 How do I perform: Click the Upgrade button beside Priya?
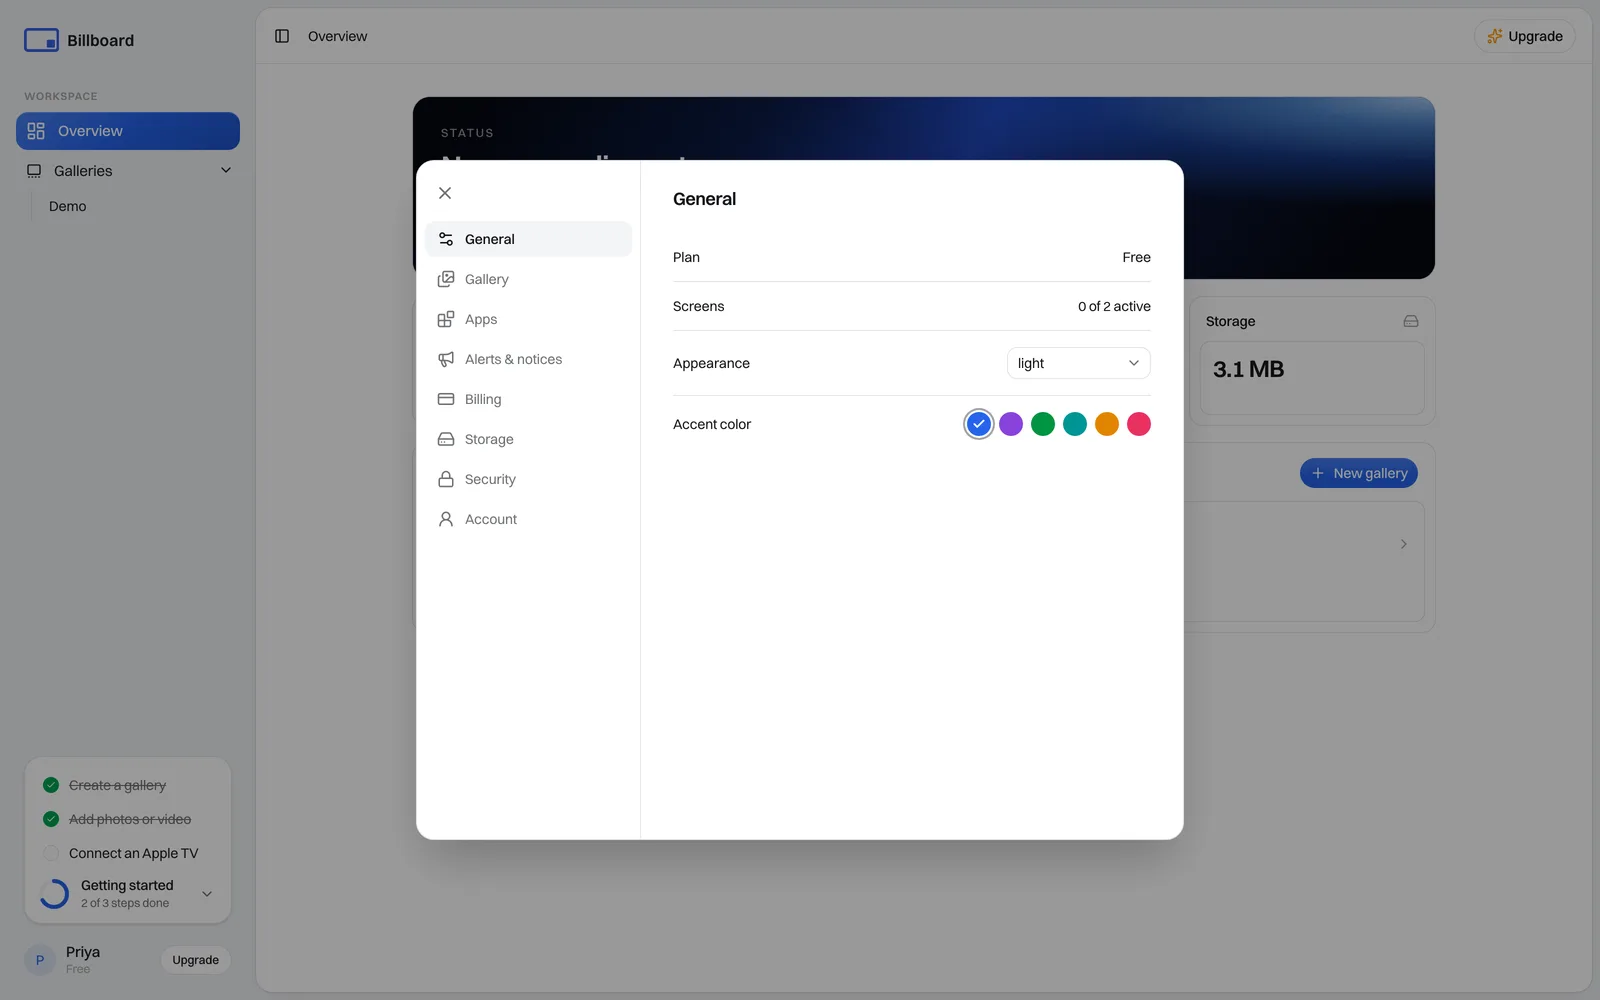(195, 960)
